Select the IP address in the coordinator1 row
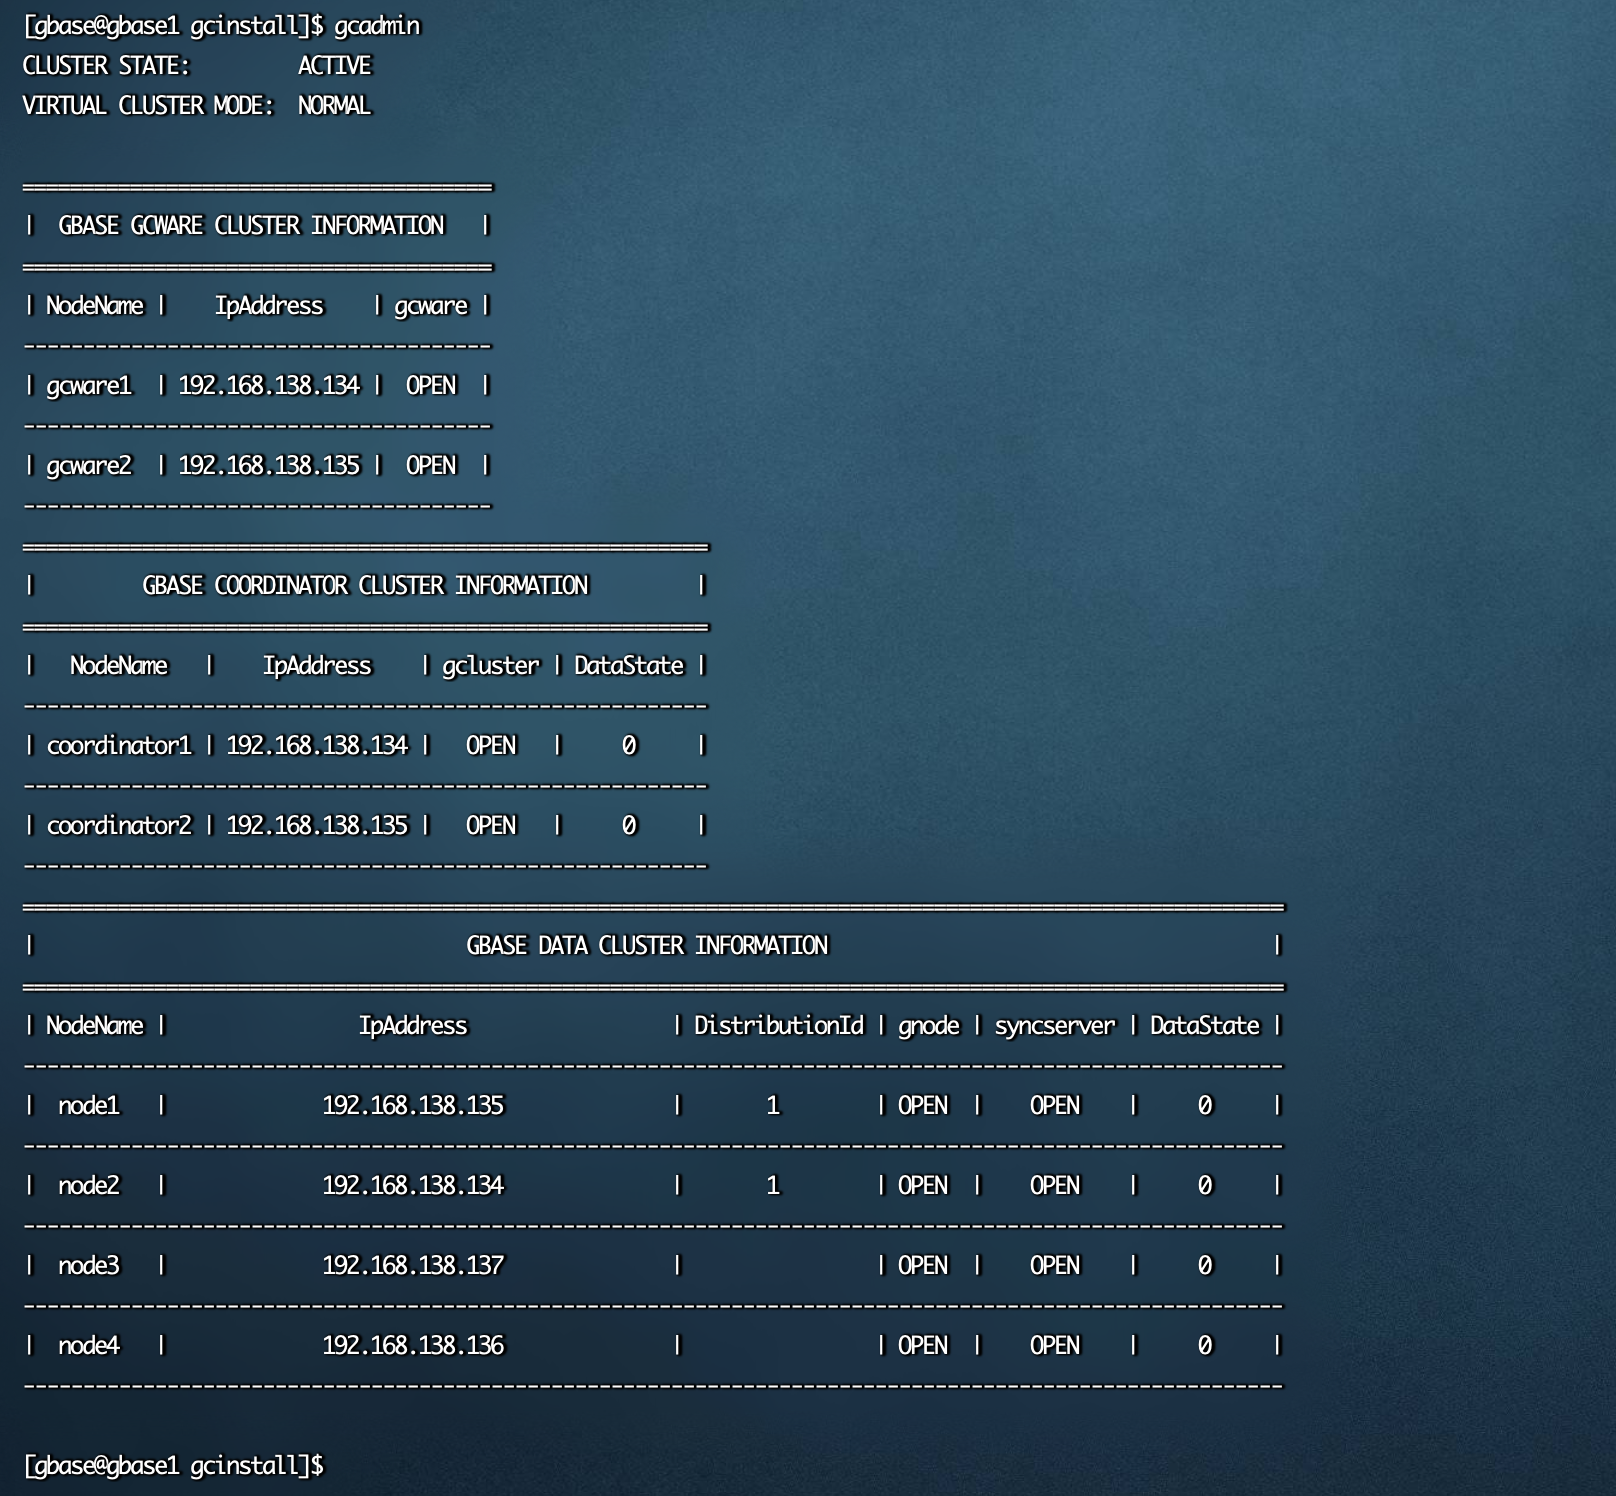The height and width of the screenshot is (1496, 1616). click(317, 746)
